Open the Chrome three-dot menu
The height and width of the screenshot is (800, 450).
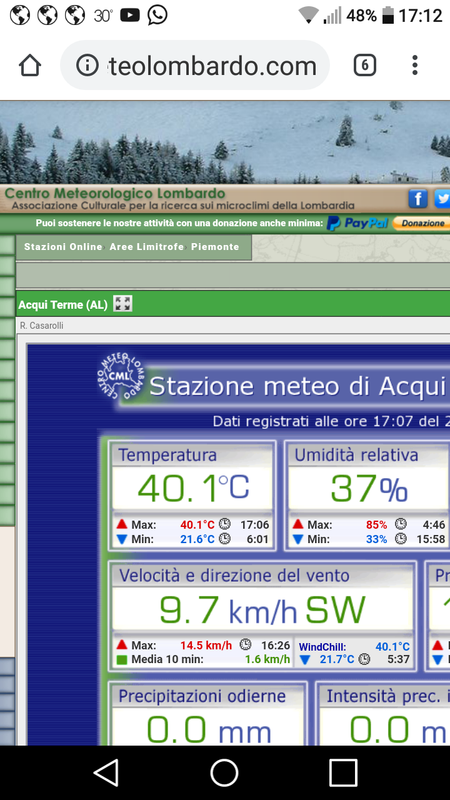tap(415, 65)
